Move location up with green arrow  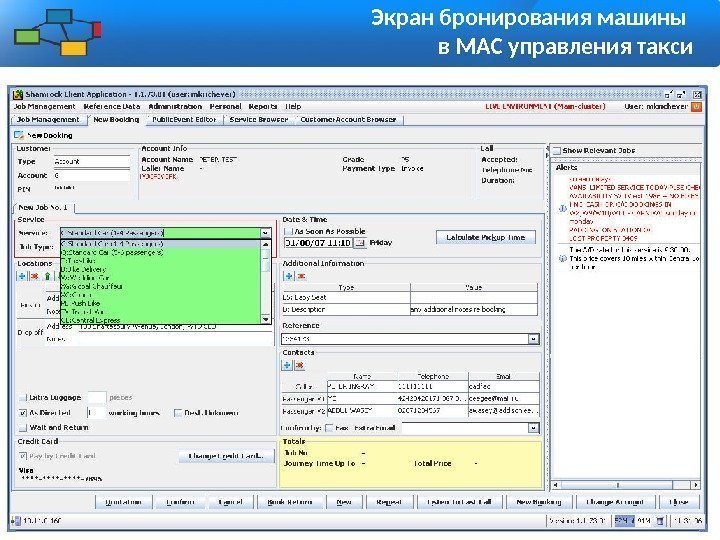[47, 276]
